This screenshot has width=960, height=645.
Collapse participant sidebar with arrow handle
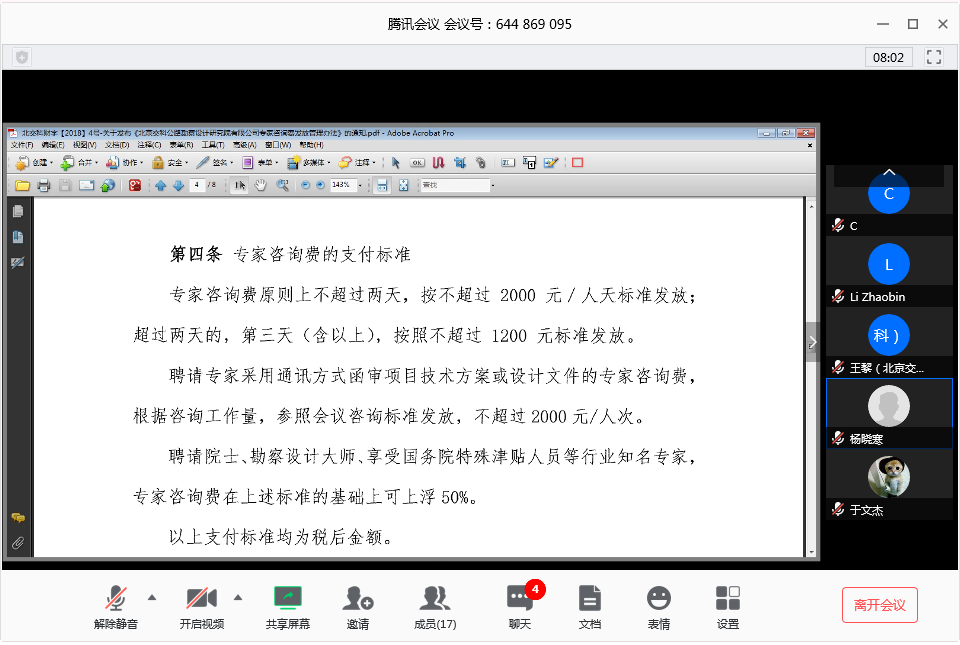point(812,342)
